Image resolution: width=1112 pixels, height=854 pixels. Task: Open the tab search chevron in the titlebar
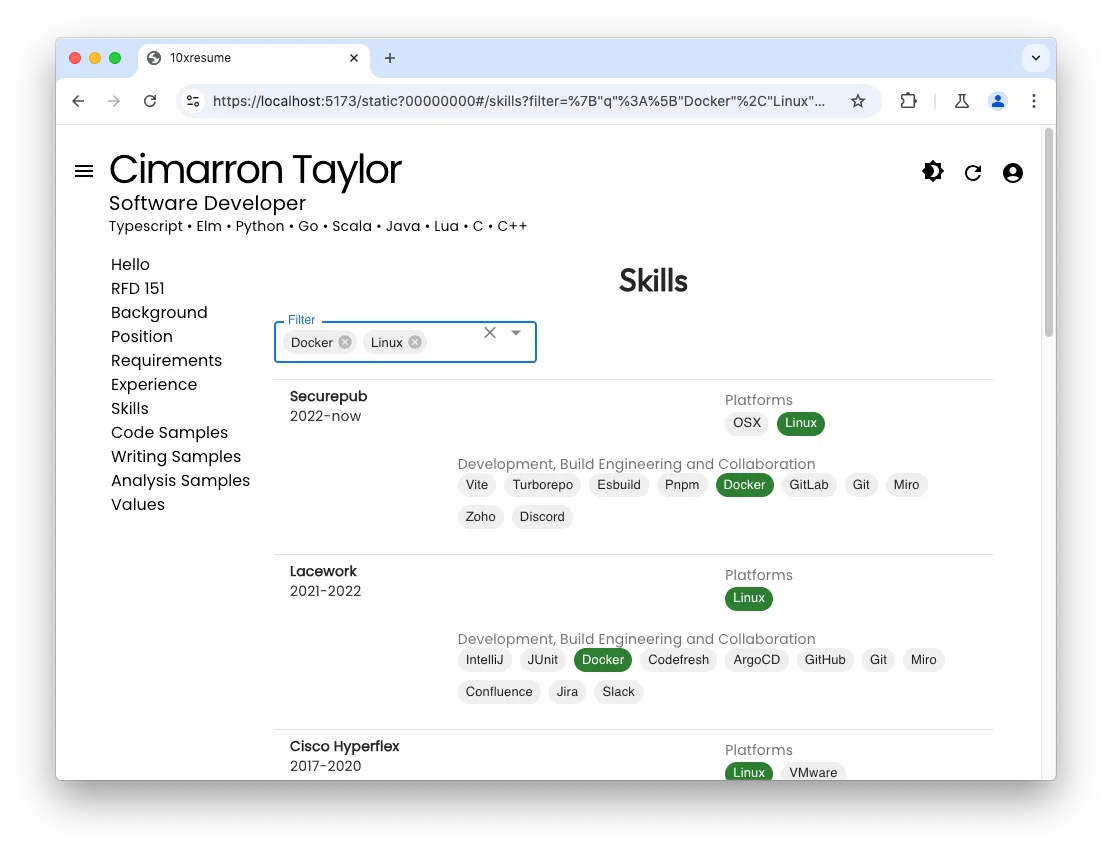[1036, 58]
